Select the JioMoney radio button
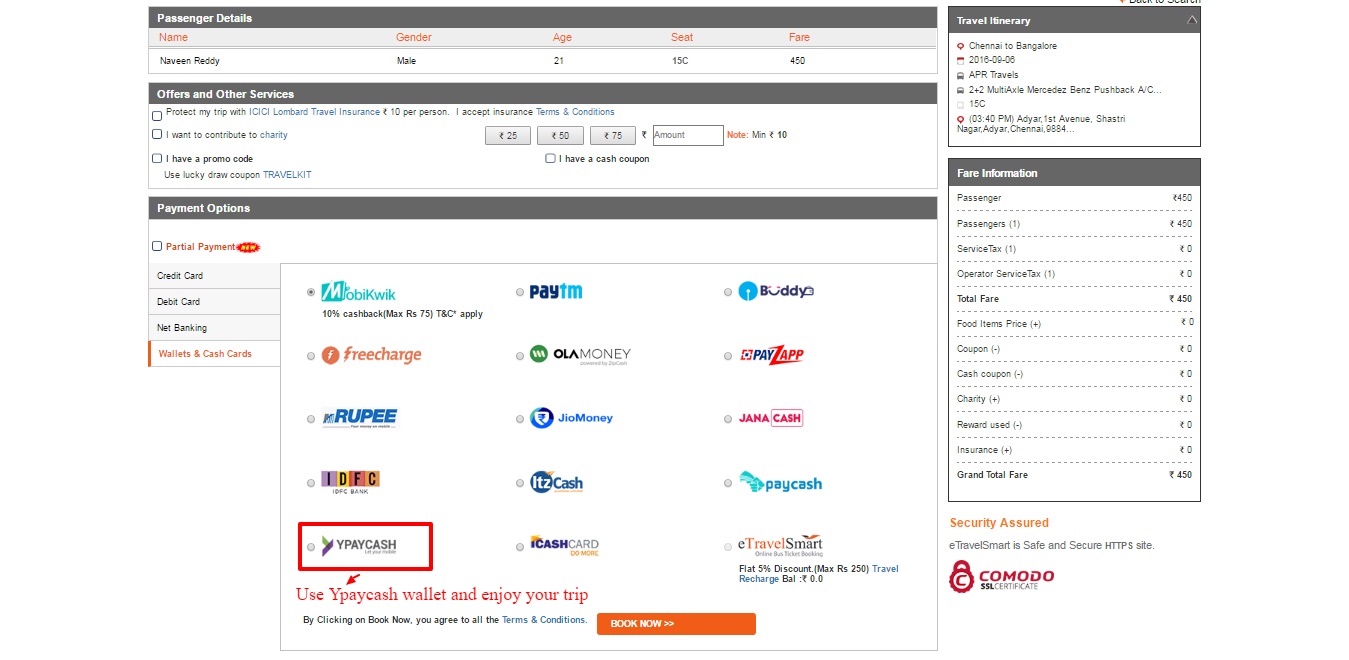1349x660 pixels. pyautogui.click(x=519, y=419)
